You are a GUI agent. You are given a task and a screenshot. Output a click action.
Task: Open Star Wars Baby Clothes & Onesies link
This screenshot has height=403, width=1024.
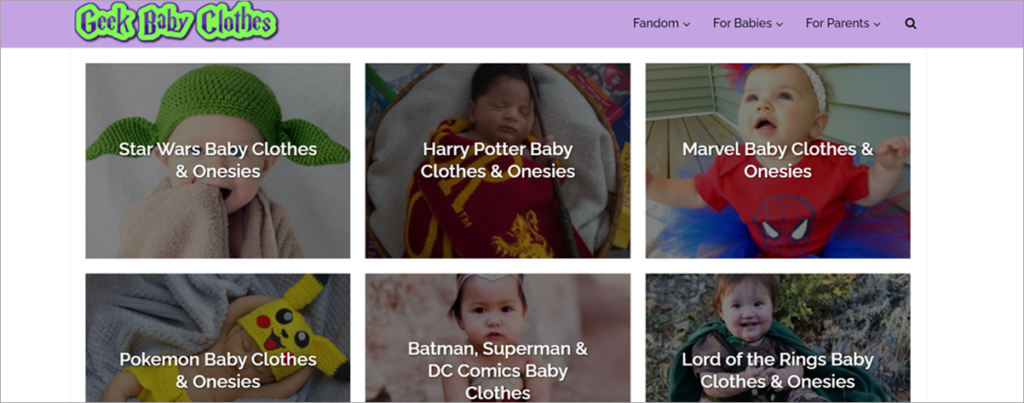[x=217, y=160]
